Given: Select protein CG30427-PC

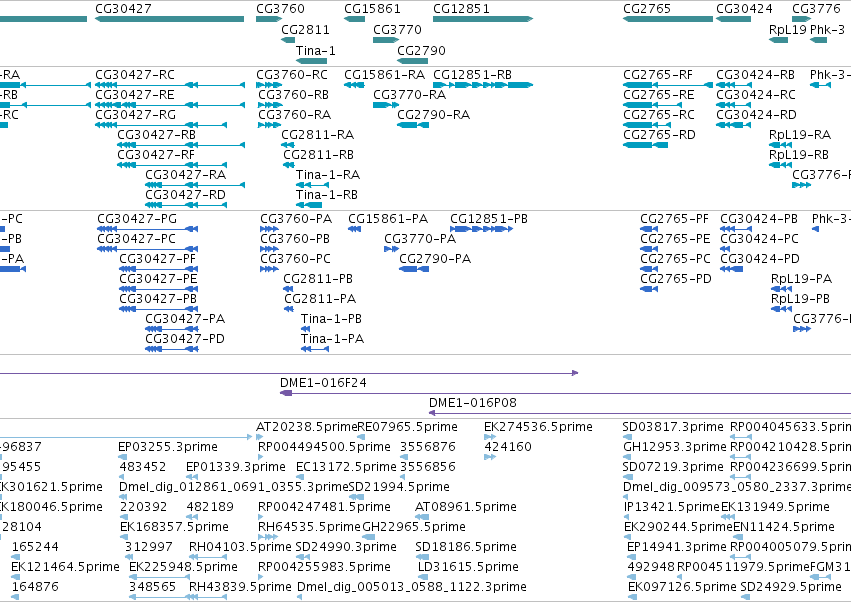Looking at the screenshot, I should pyautogui.click(x=136, y=238).
